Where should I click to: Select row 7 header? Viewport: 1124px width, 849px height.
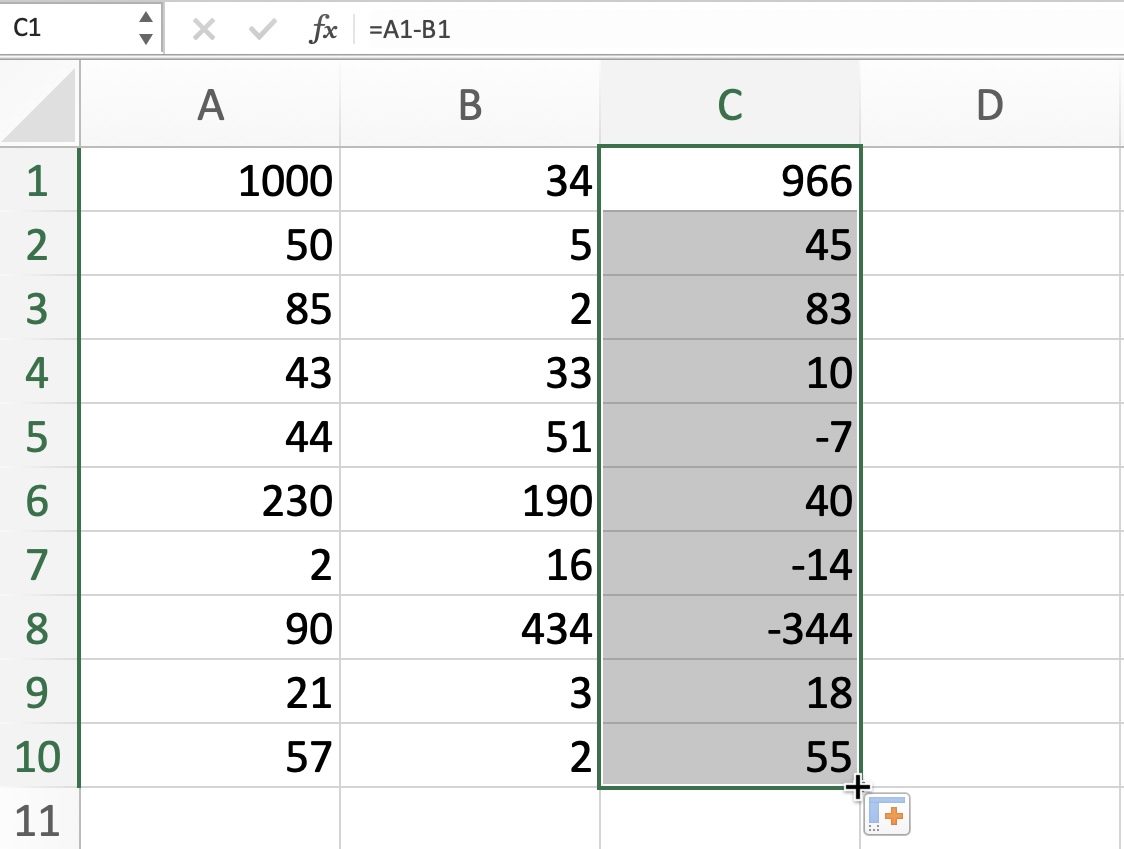coord(39,563)
